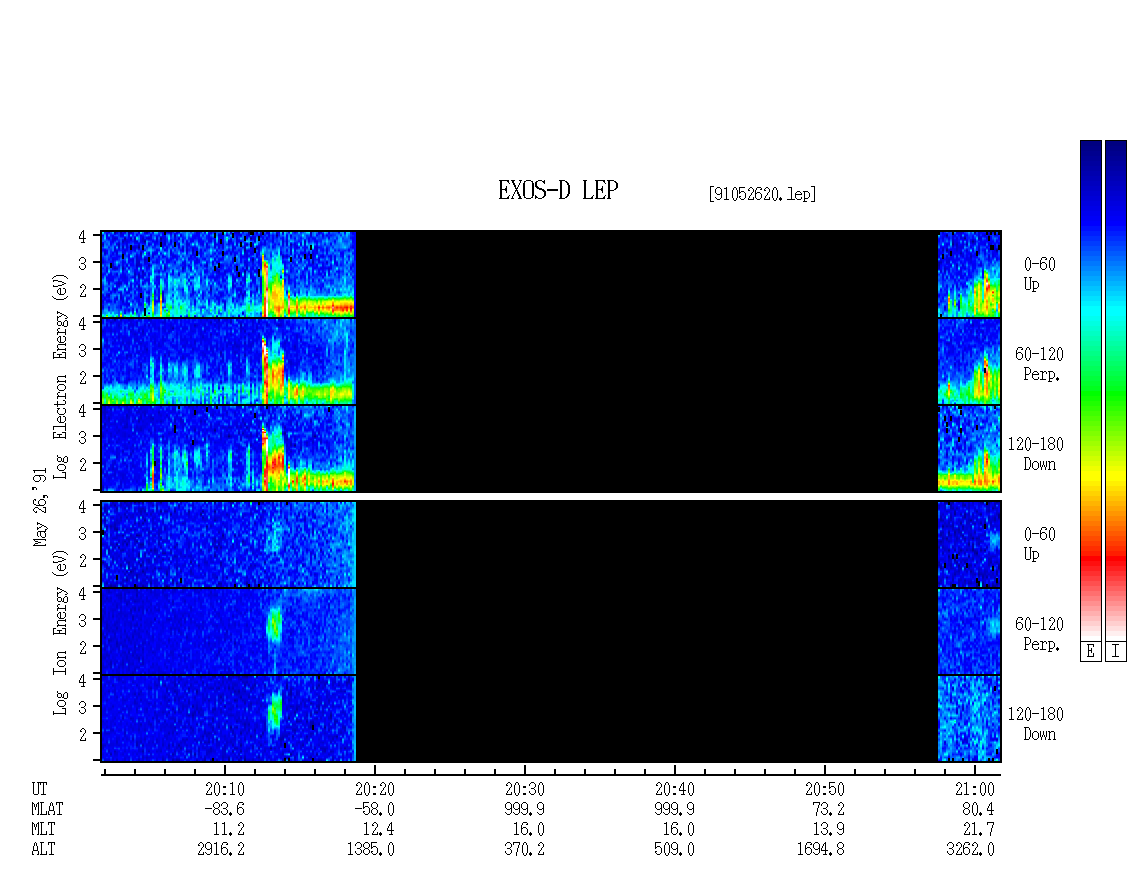Click the ion 60-120 Perp. spectrogram panel

(x=551, y=631)
